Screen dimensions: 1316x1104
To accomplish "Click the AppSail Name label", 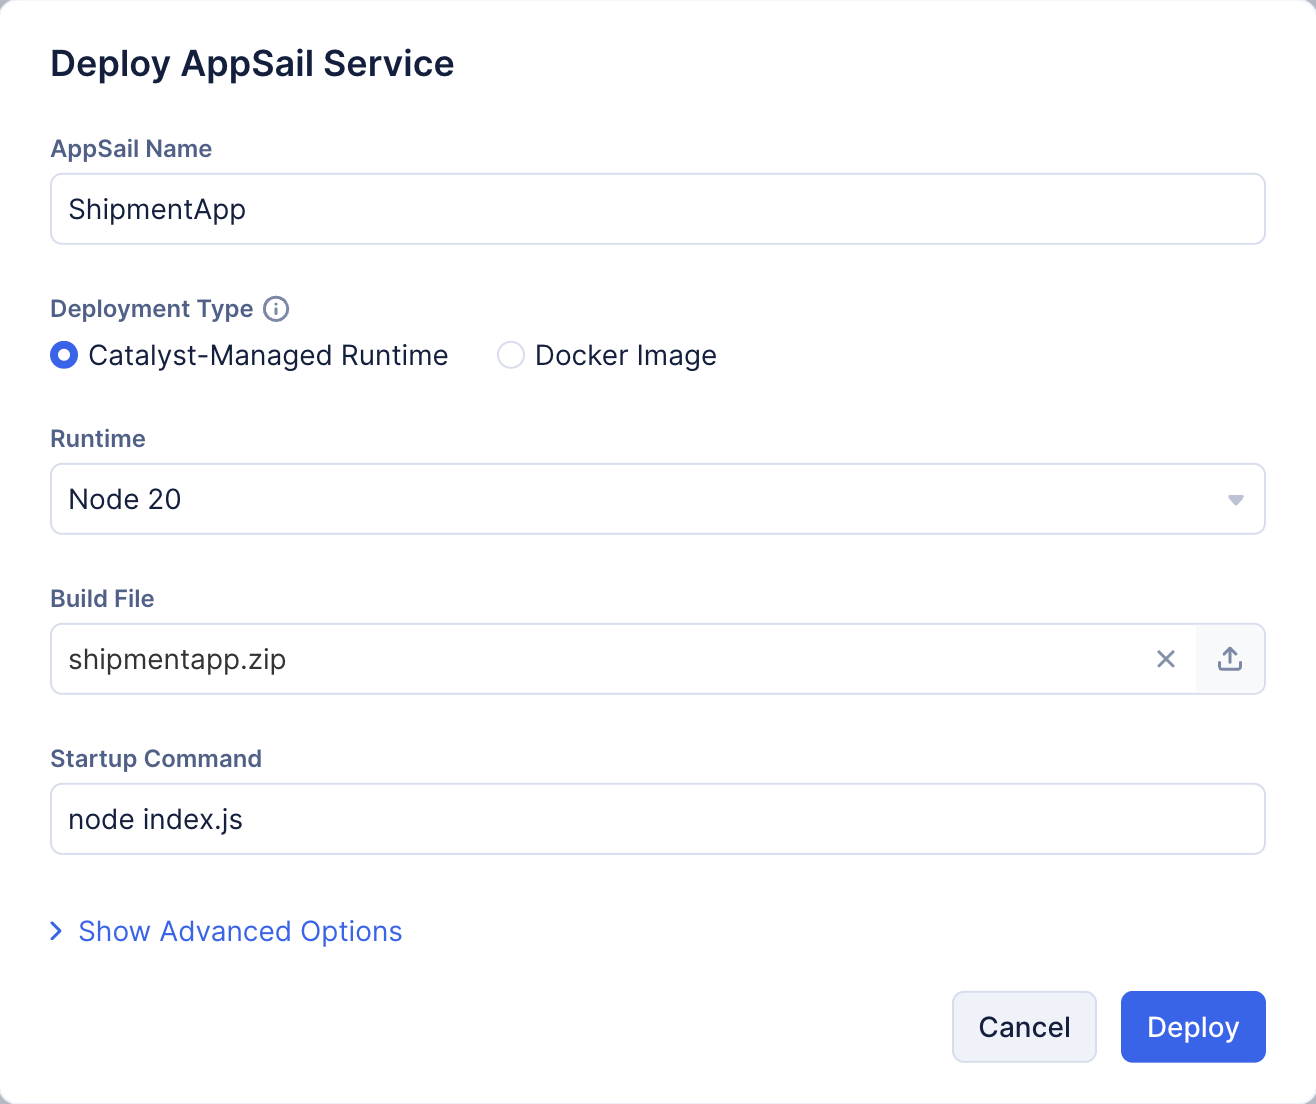I will (x=131, y=149).
